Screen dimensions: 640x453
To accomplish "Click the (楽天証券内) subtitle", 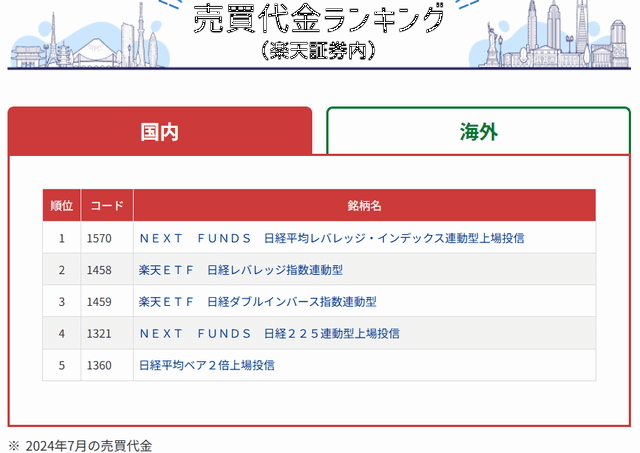I will coord(319,51).
